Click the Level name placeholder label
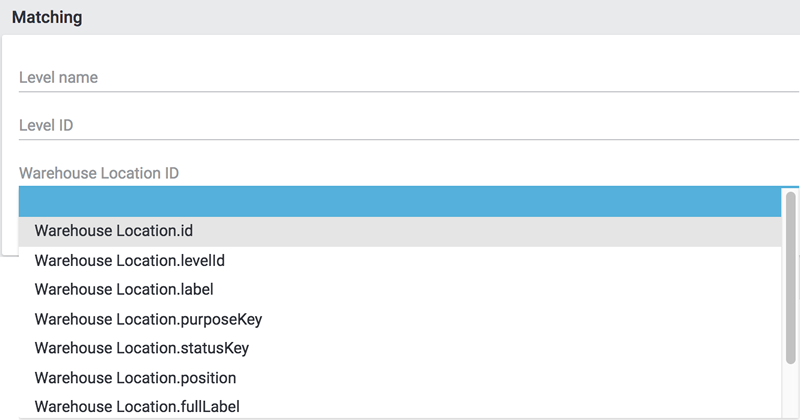The image size is (800, 420). [x=58, y=77]
